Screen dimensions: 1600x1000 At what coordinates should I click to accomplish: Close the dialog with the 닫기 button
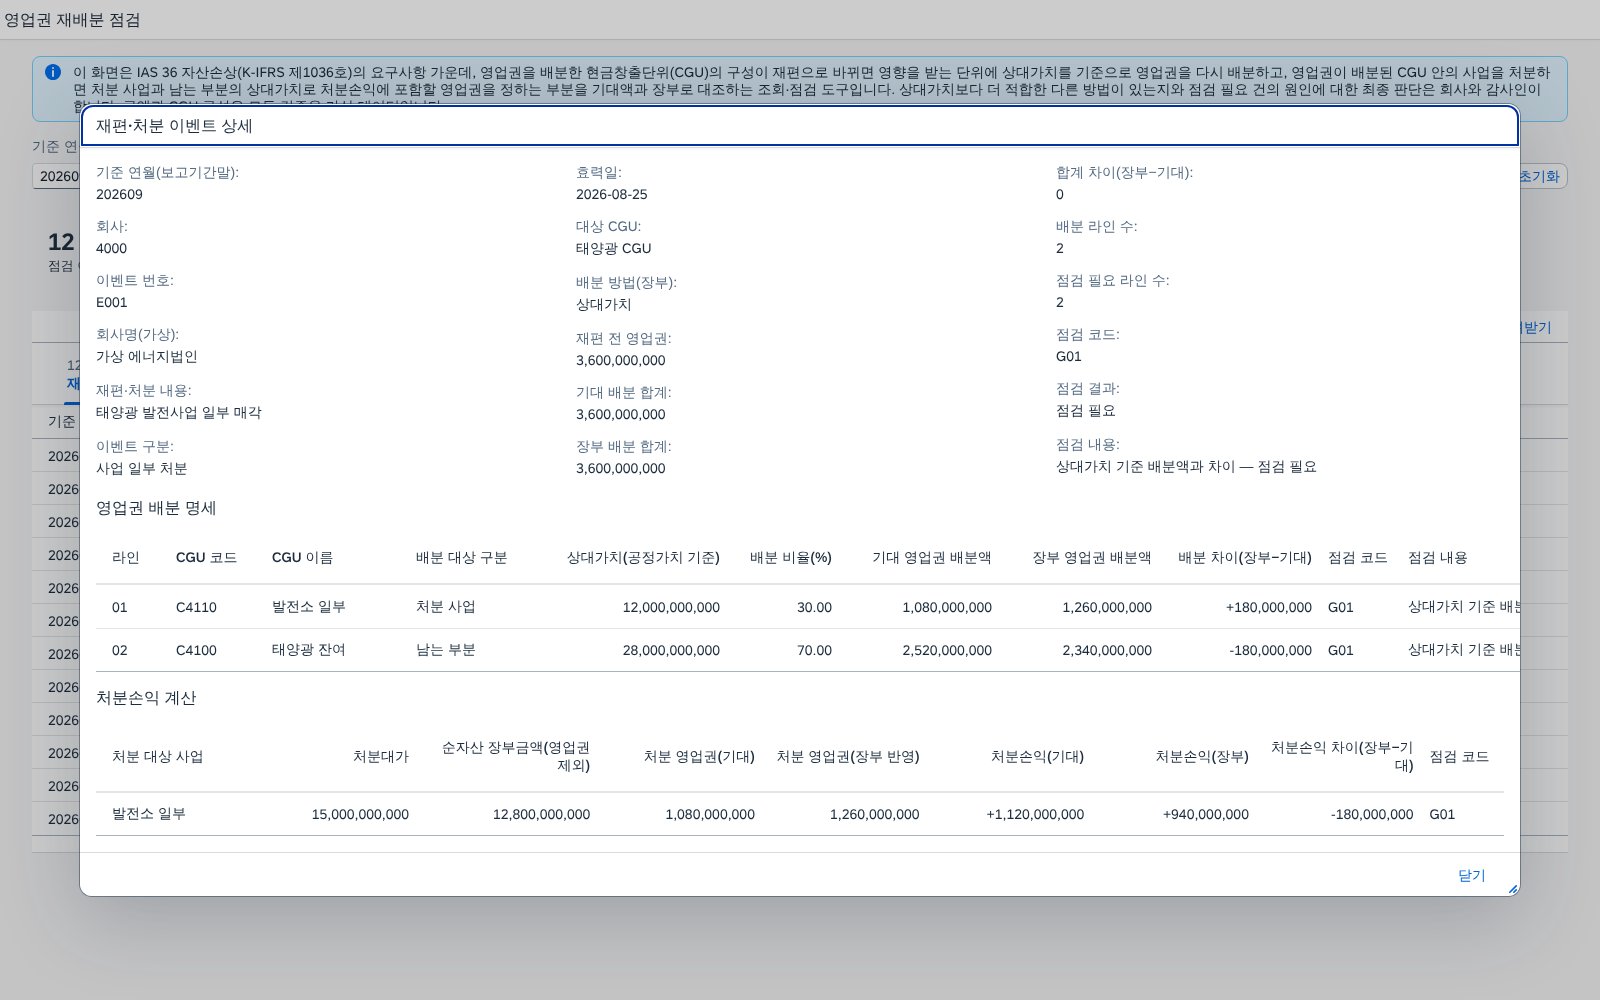click(x=1471, y=876)
